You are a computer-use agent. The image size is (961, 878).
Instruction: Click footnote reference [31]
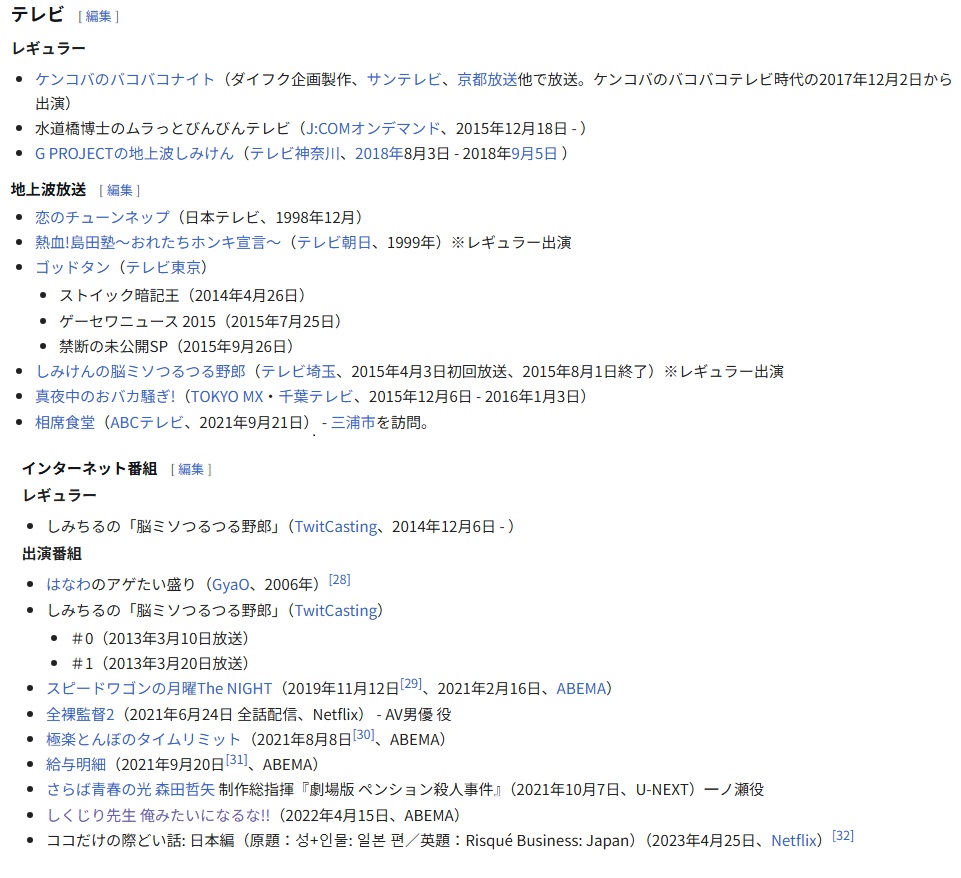tap(237, 760)
